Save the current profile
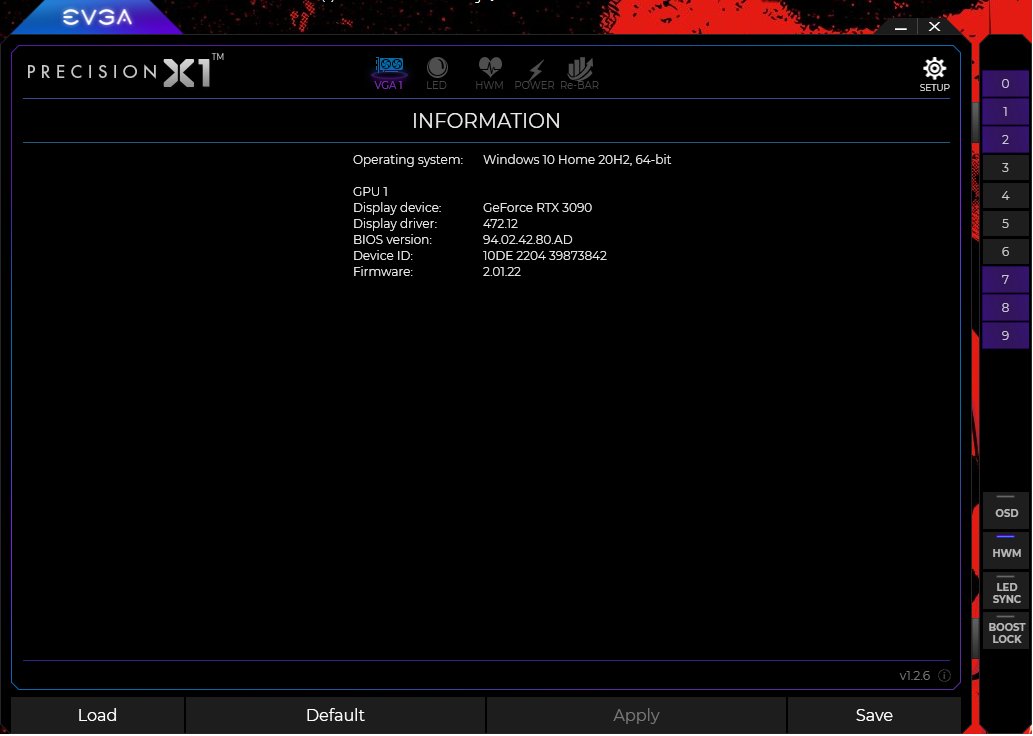This screenshot has height=736, width=1033. tap(874, 715)
